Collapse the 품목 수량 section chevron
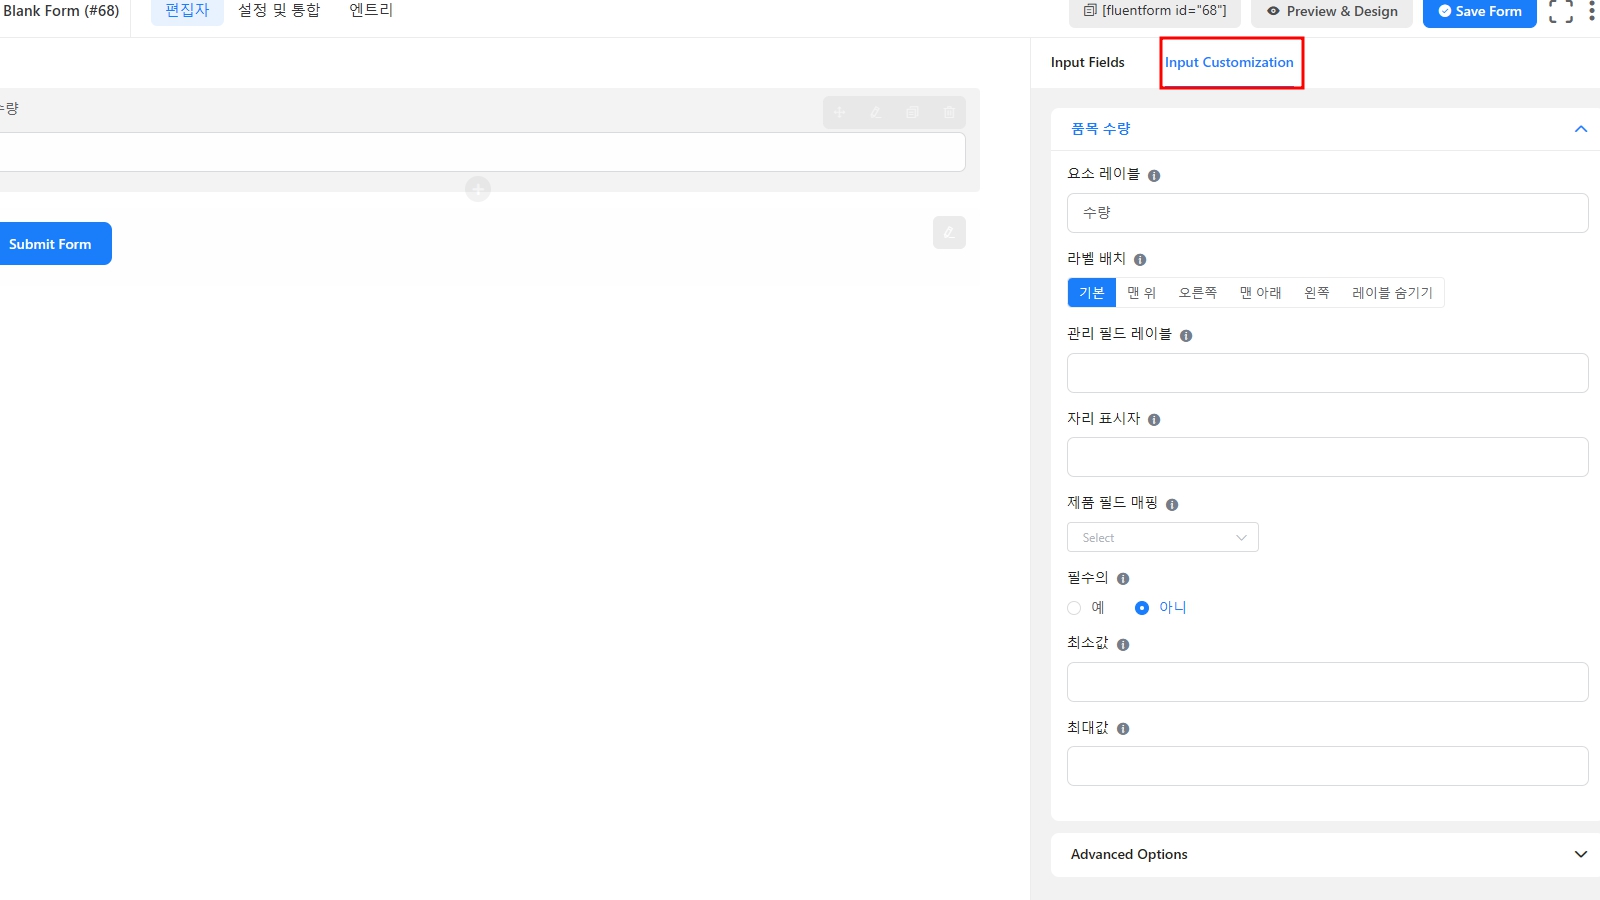The image size is (1600, 900). tap(1581, 129)
